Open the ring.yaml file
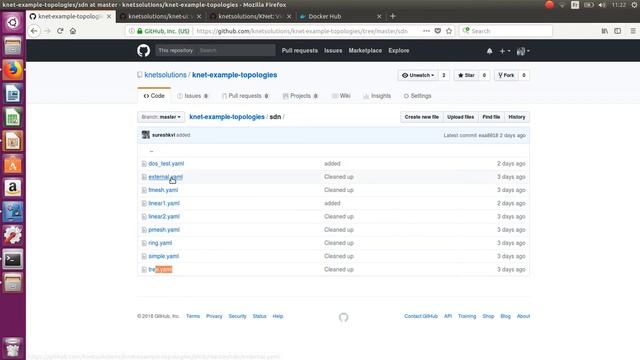The image size is (640, 360). click(x=160, y=243)
